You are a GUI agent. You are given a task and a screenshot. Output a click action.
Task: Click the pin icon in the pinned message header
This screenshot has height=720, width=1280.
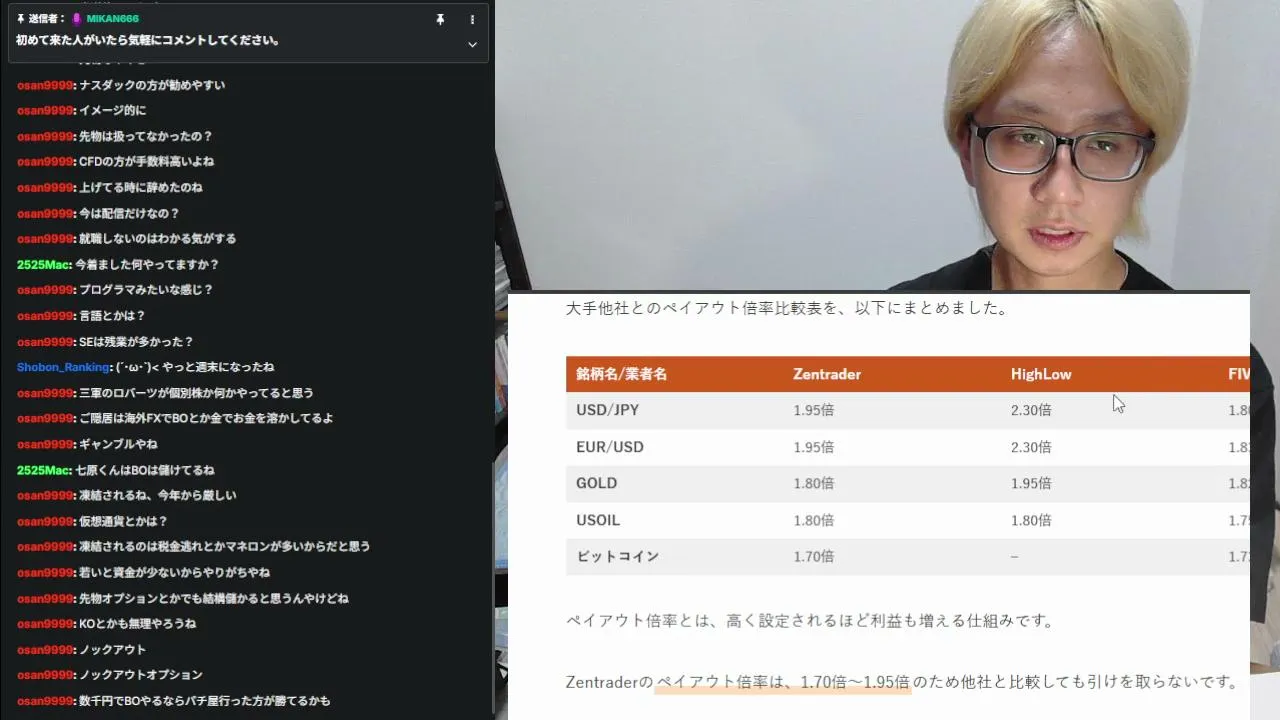(x=440, y=19)
